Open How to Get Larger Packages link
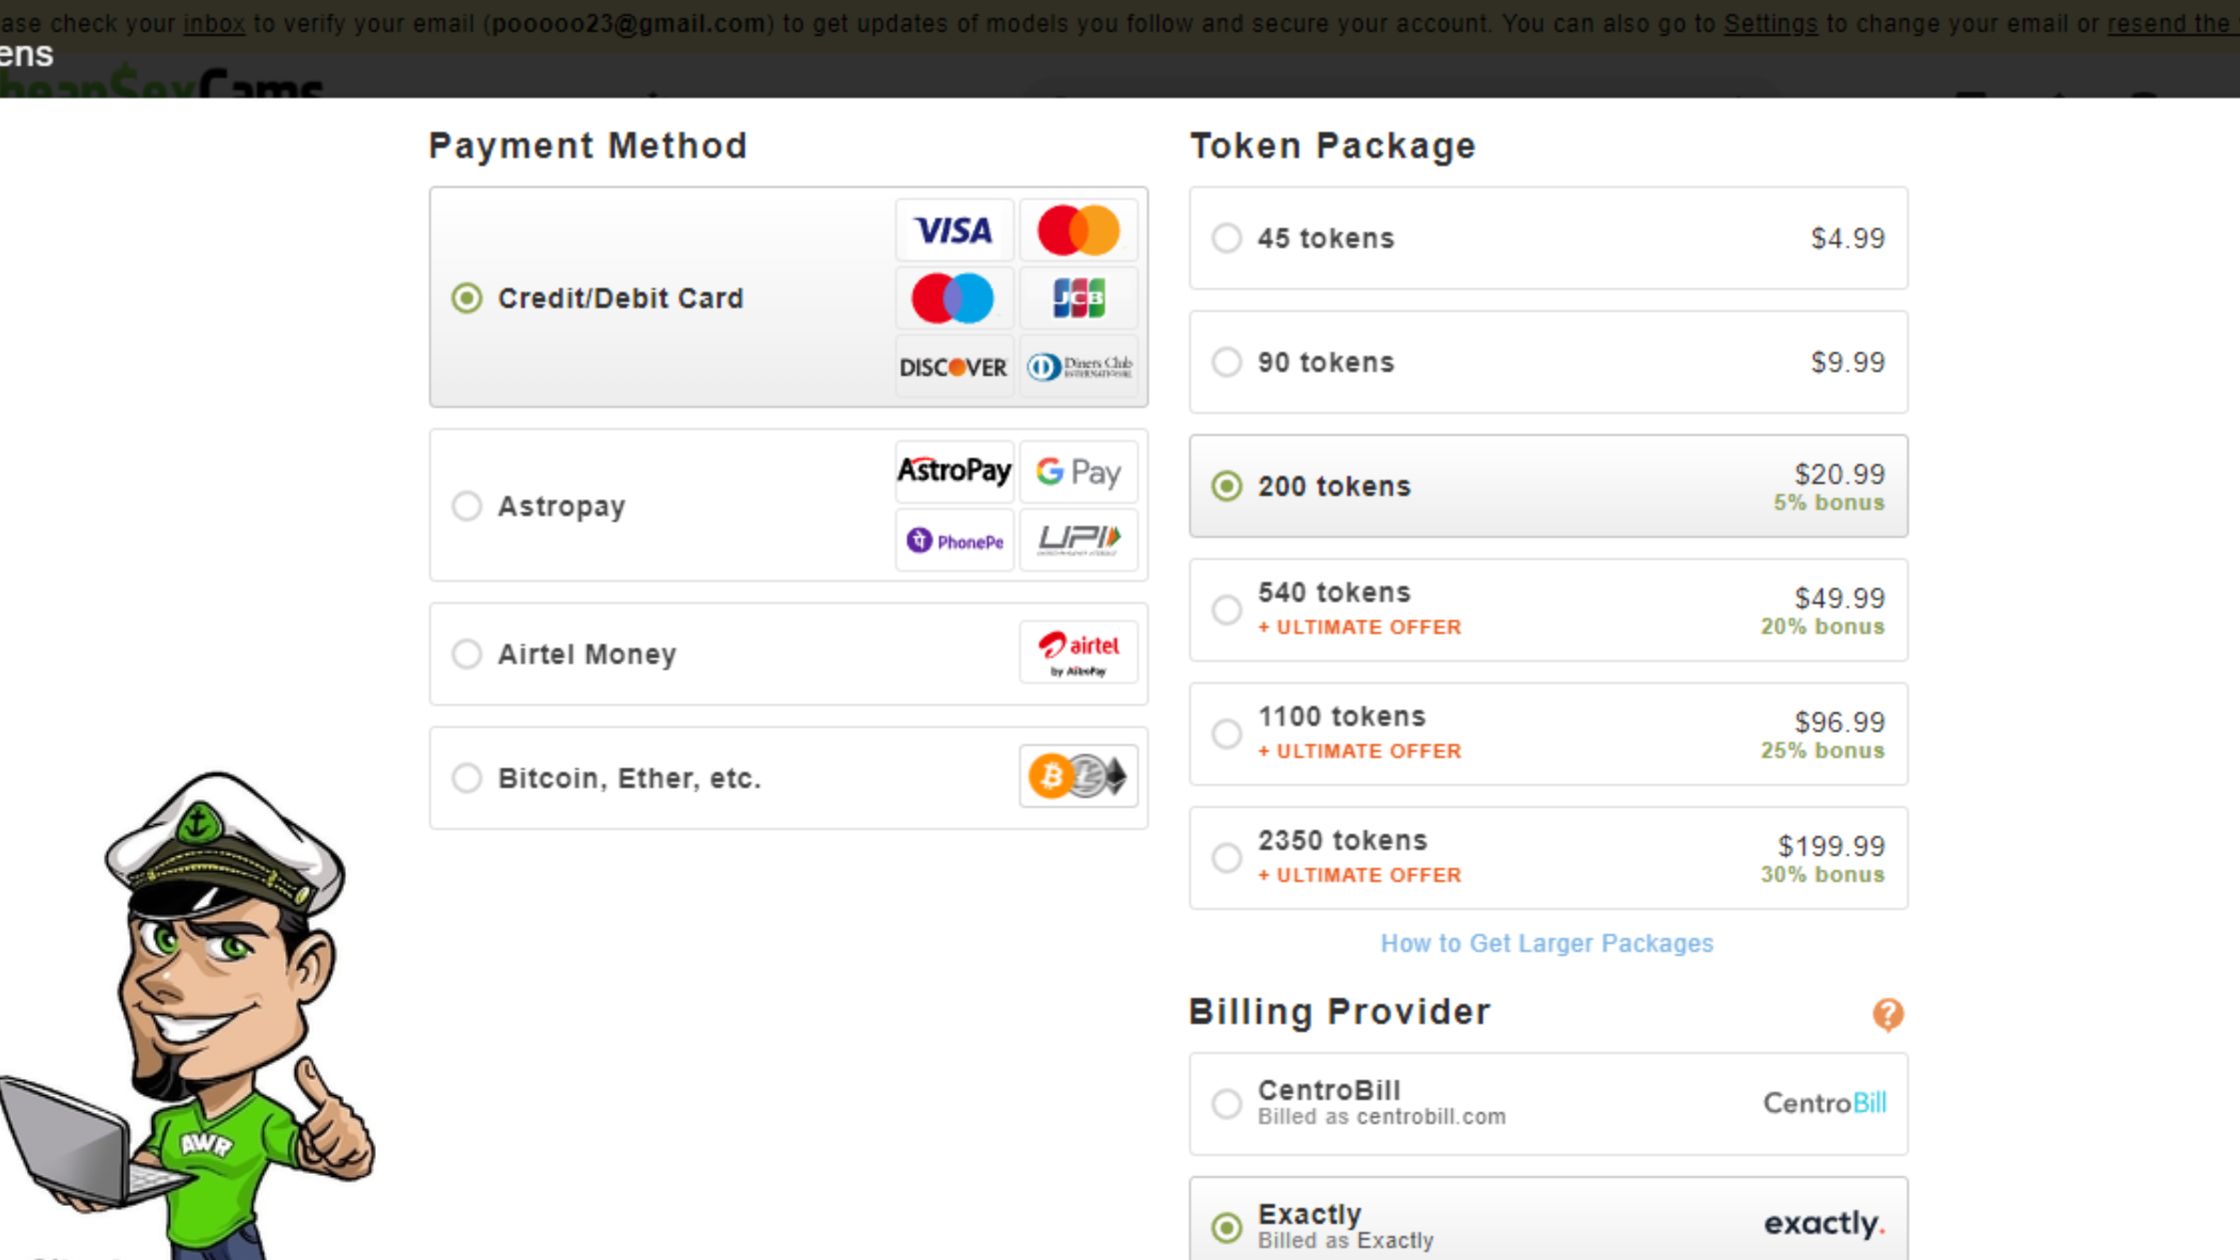The width and height of the screenshot is (2240, 1260). [1546, 943]
